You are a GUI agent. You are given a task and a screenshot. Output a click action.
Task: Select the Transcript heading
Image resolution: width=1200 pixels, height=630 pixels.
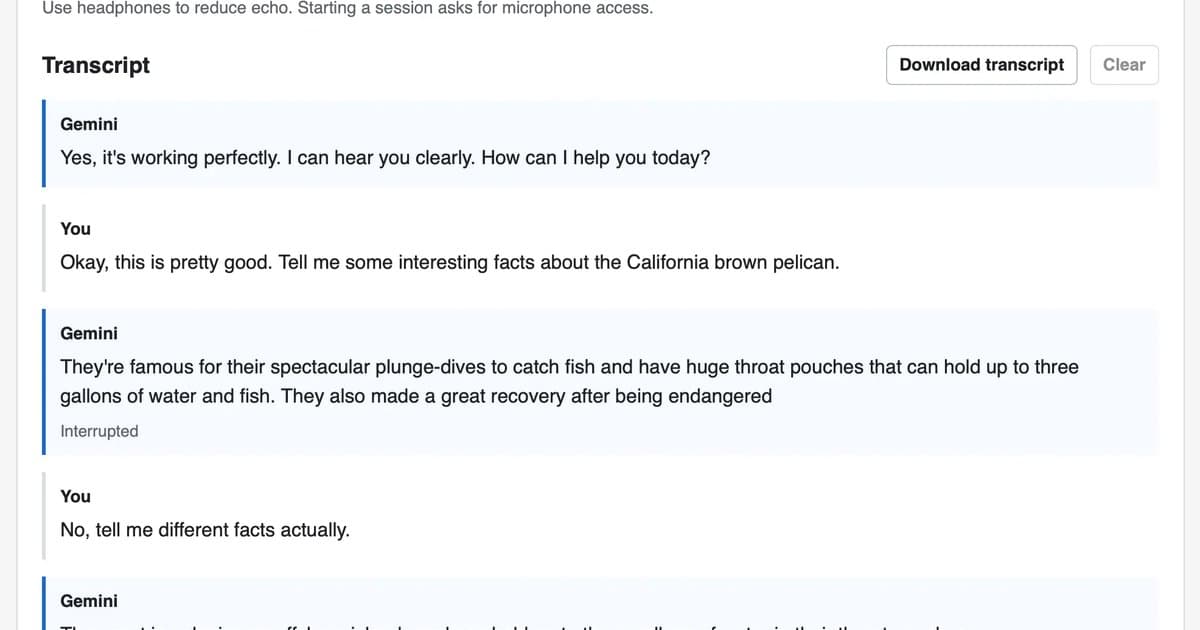[x=96, y=65]
